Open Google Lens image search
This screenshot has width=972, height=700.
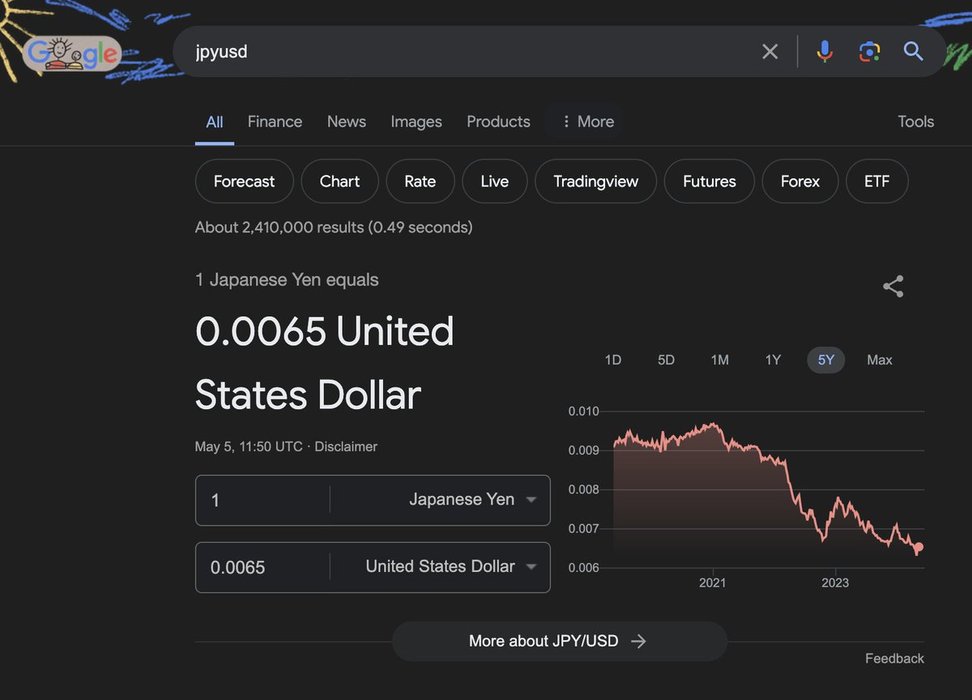[x=869, y=51]
